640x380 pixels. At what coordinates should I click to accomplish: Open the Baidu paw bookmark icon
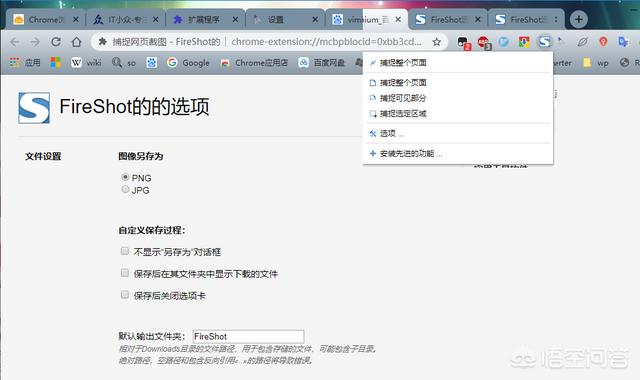152,62
